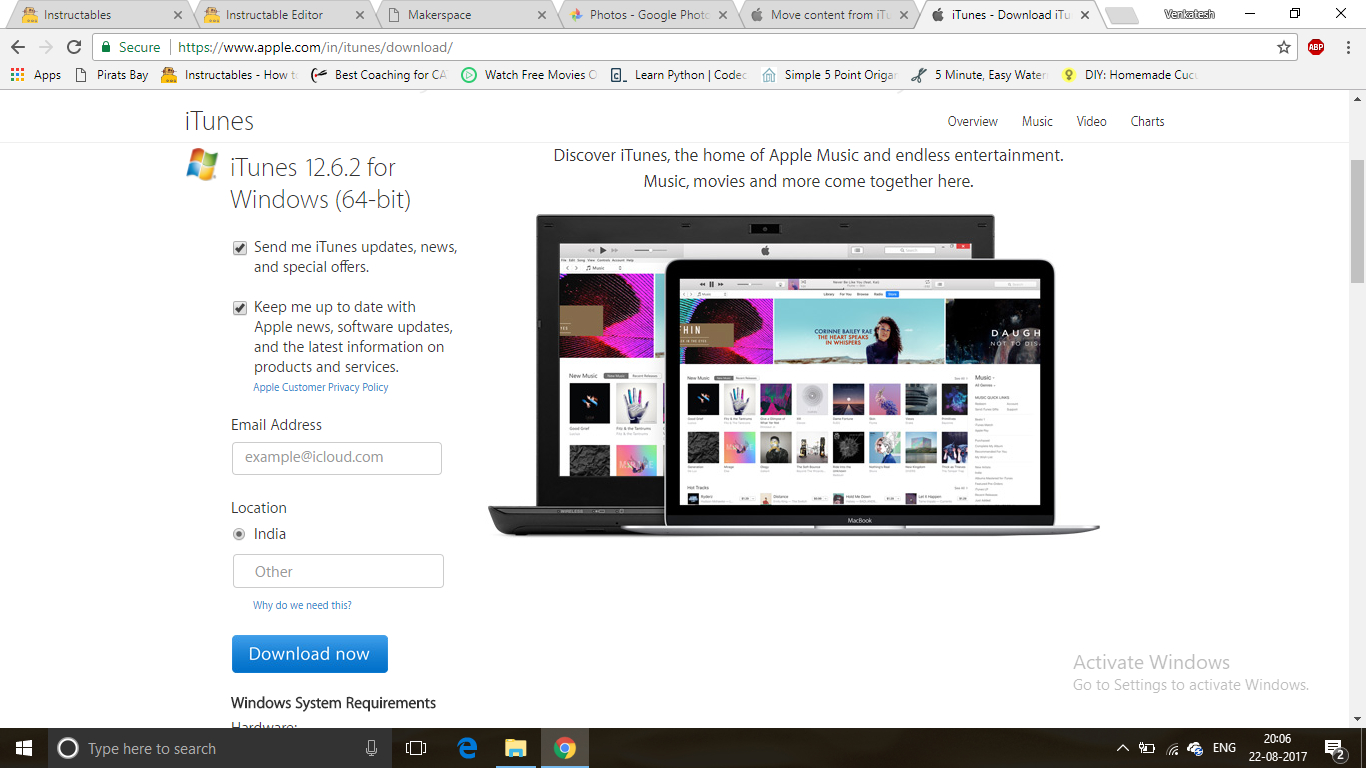Bookmark this page with the star icon
1366x768 pixels.
click(1284, 47)
